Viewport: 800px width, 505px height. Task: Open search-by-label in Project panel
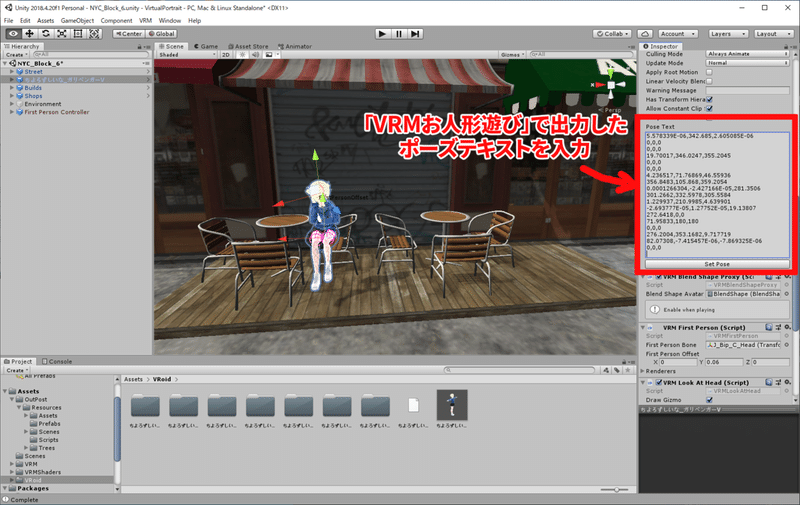pos(617,370)
